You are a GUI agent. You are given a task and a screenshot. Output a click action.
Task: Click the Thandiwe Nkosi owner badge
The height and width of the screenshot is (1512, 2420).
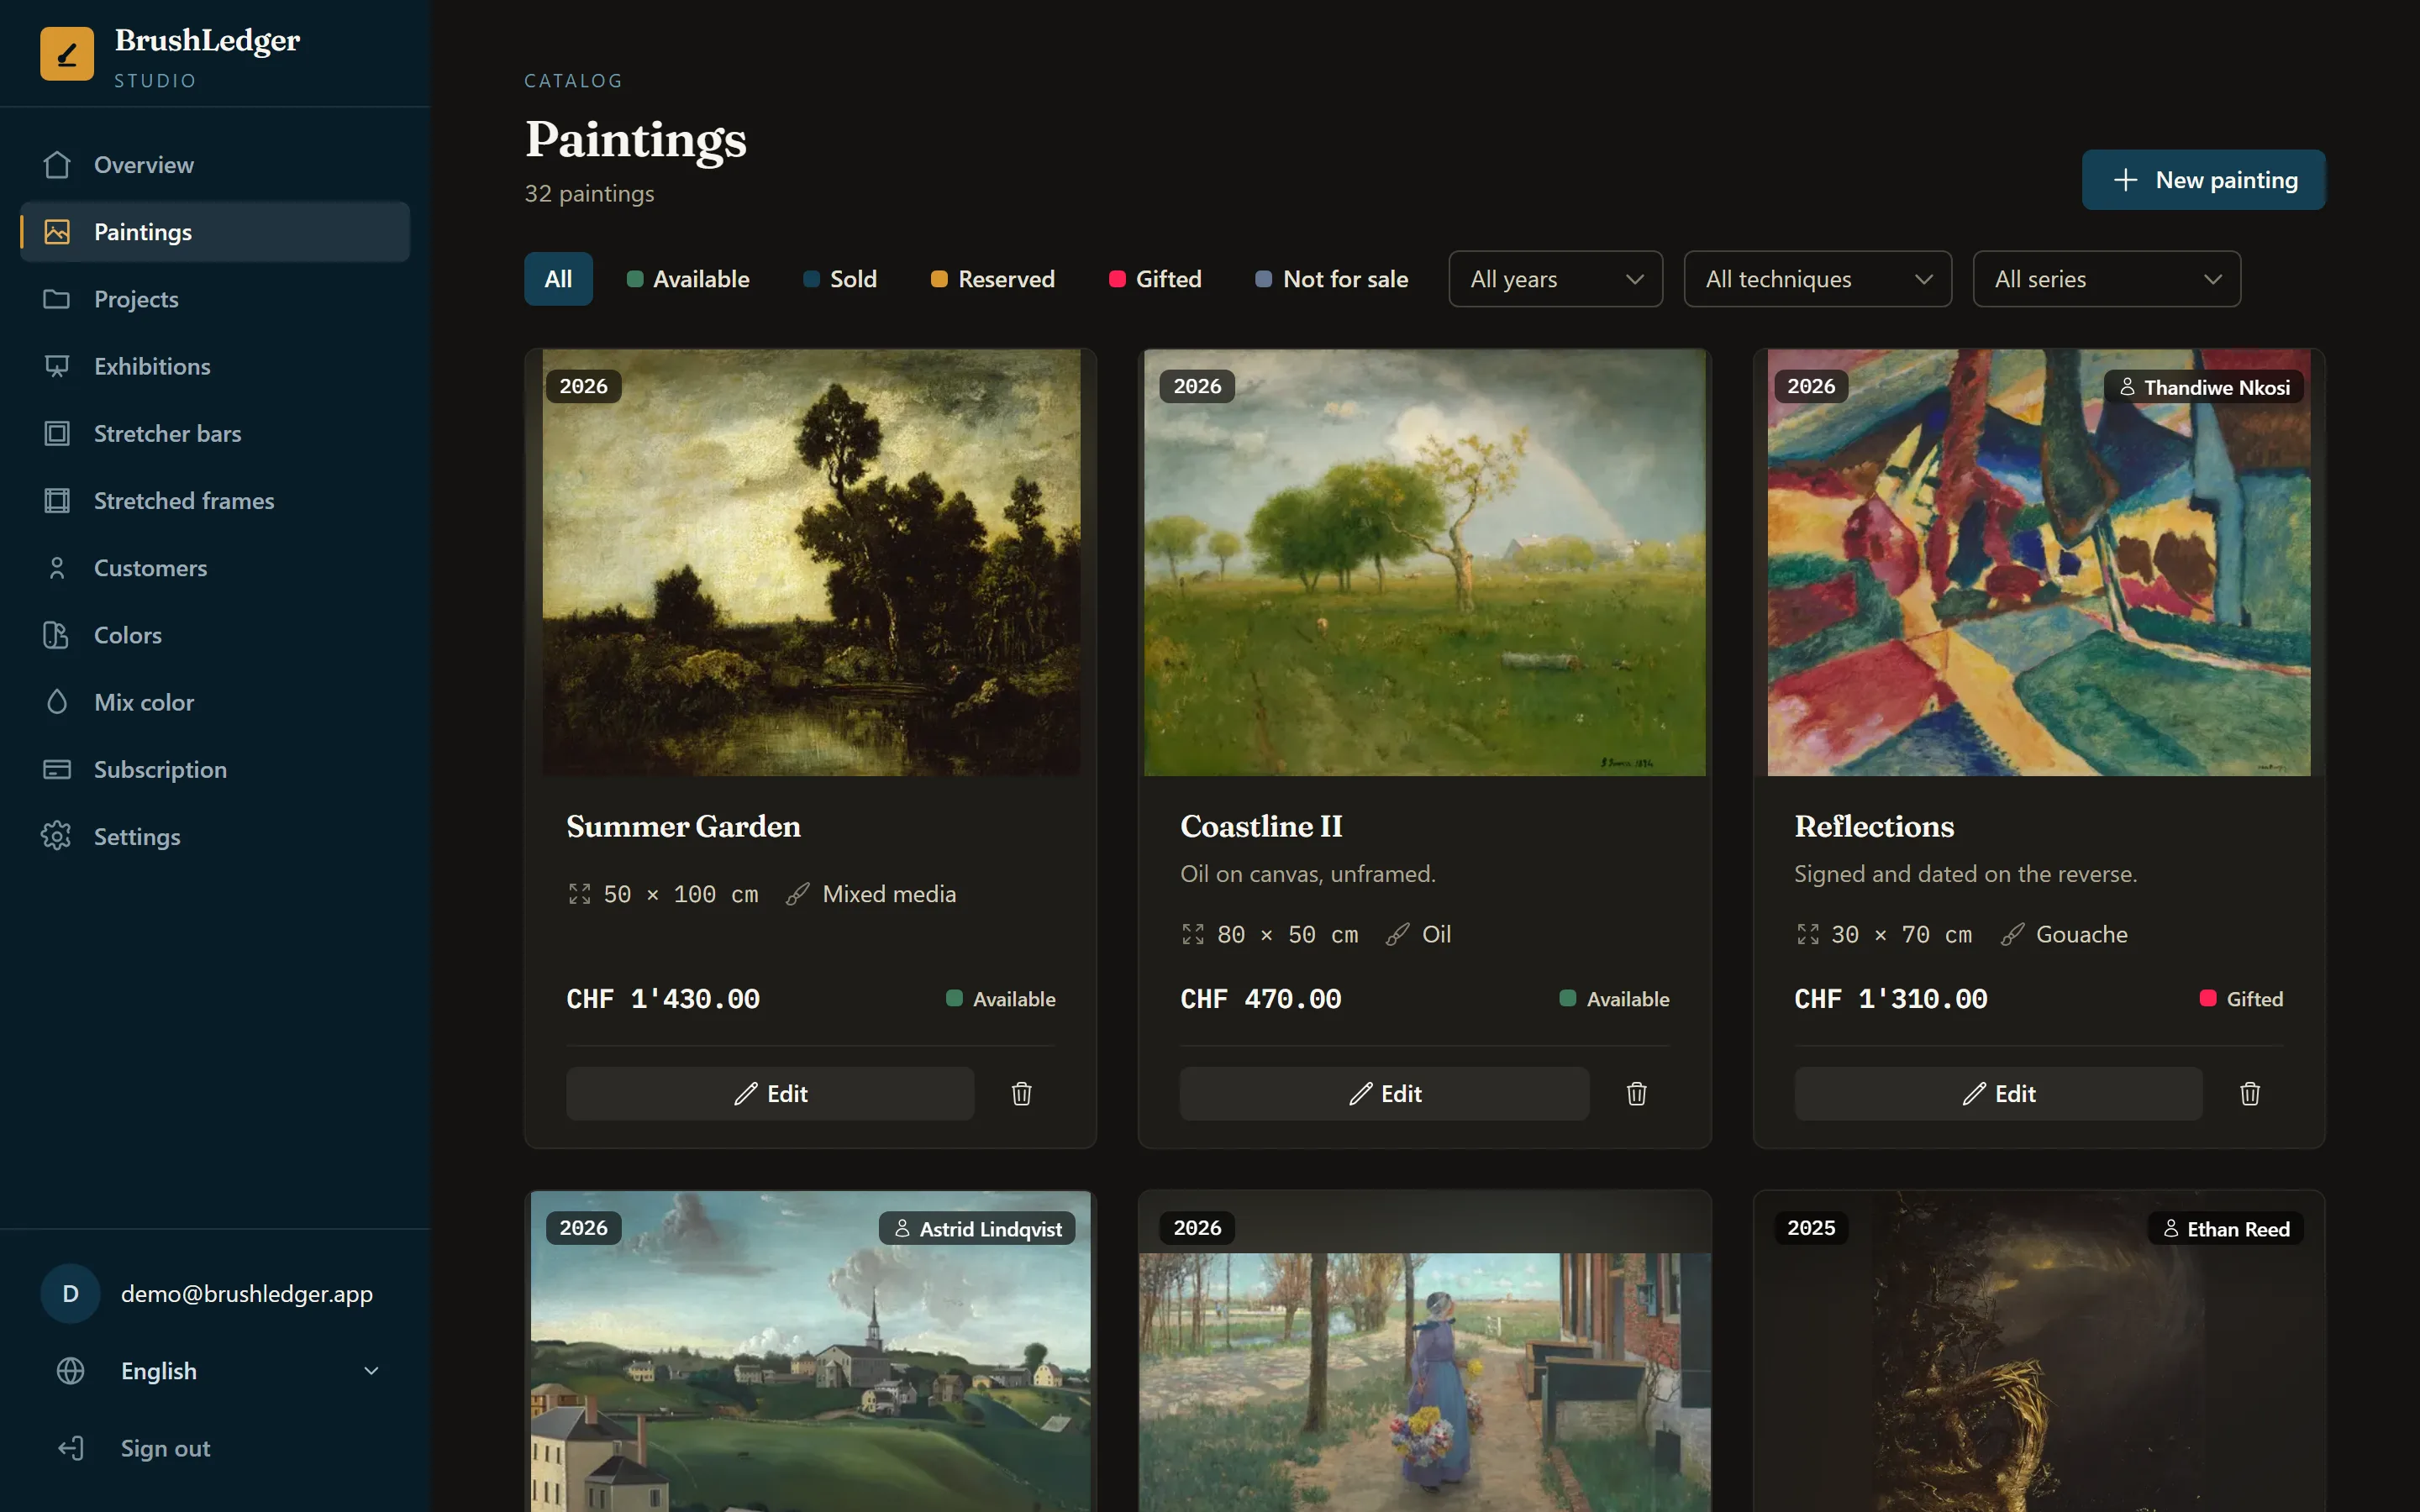[x=2204, y=387]
